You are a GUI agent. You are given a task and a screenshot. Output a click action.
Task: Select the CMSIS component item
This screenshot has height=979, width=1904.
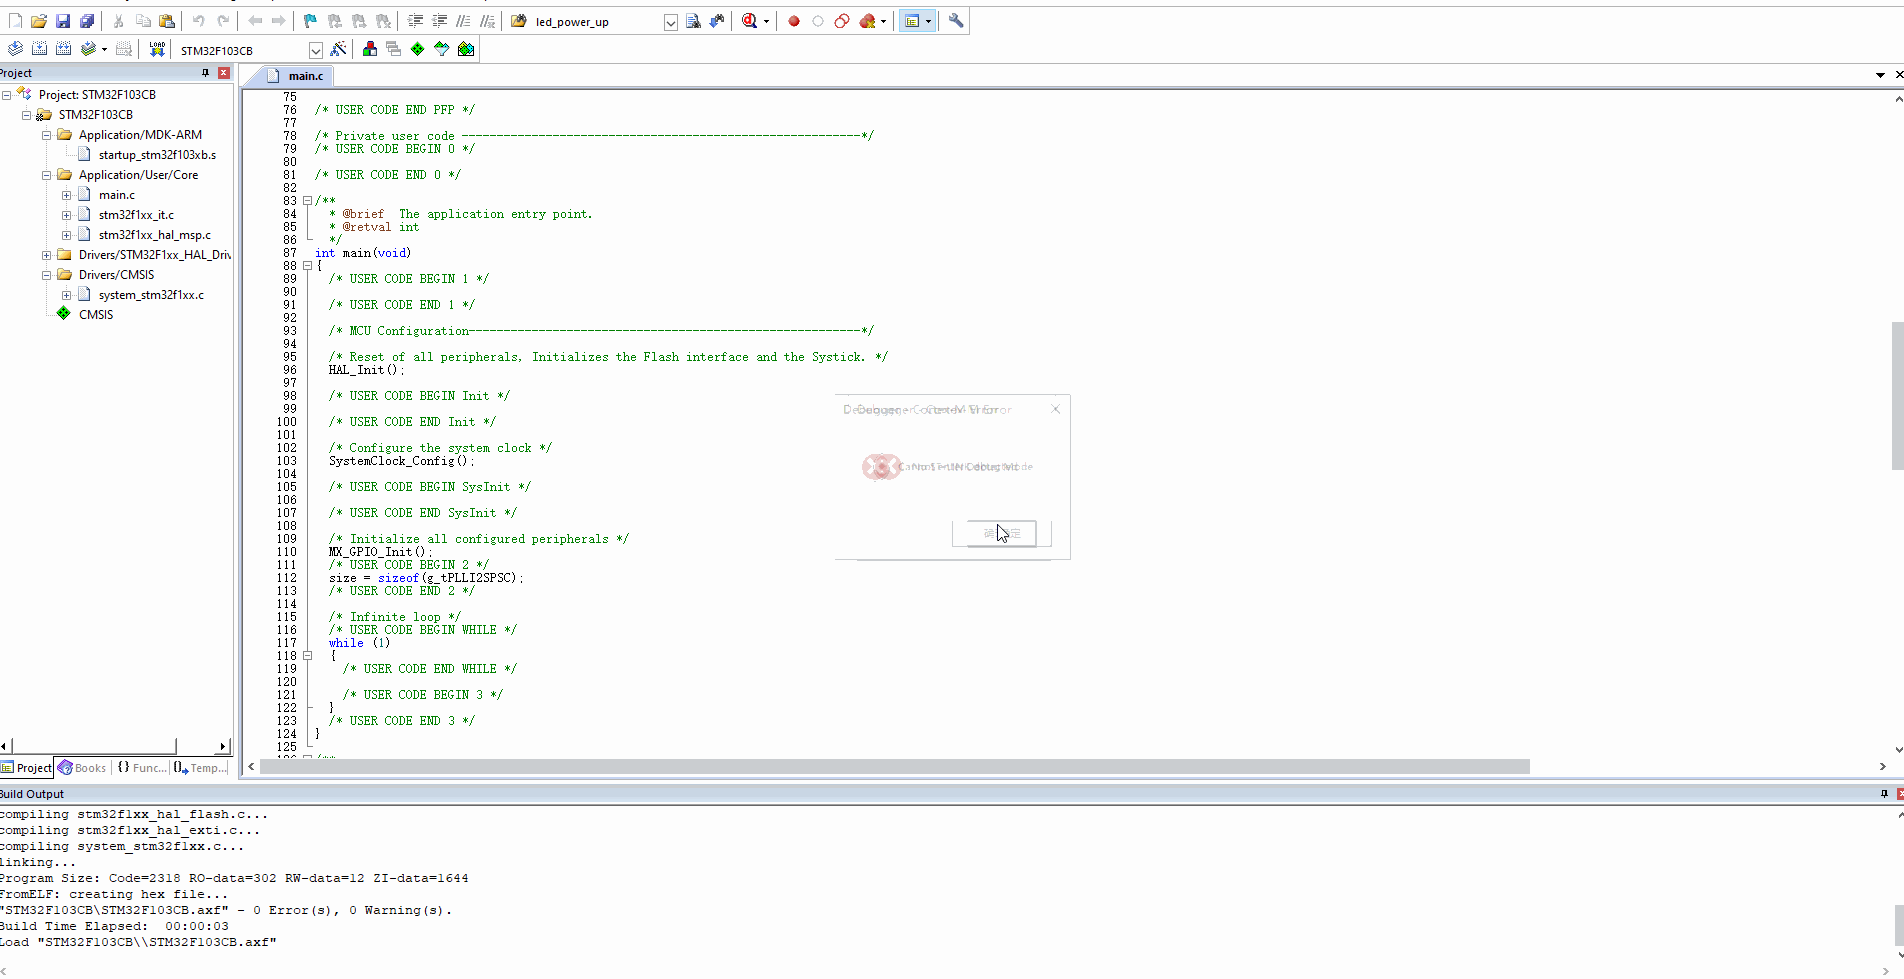[96, 315]
